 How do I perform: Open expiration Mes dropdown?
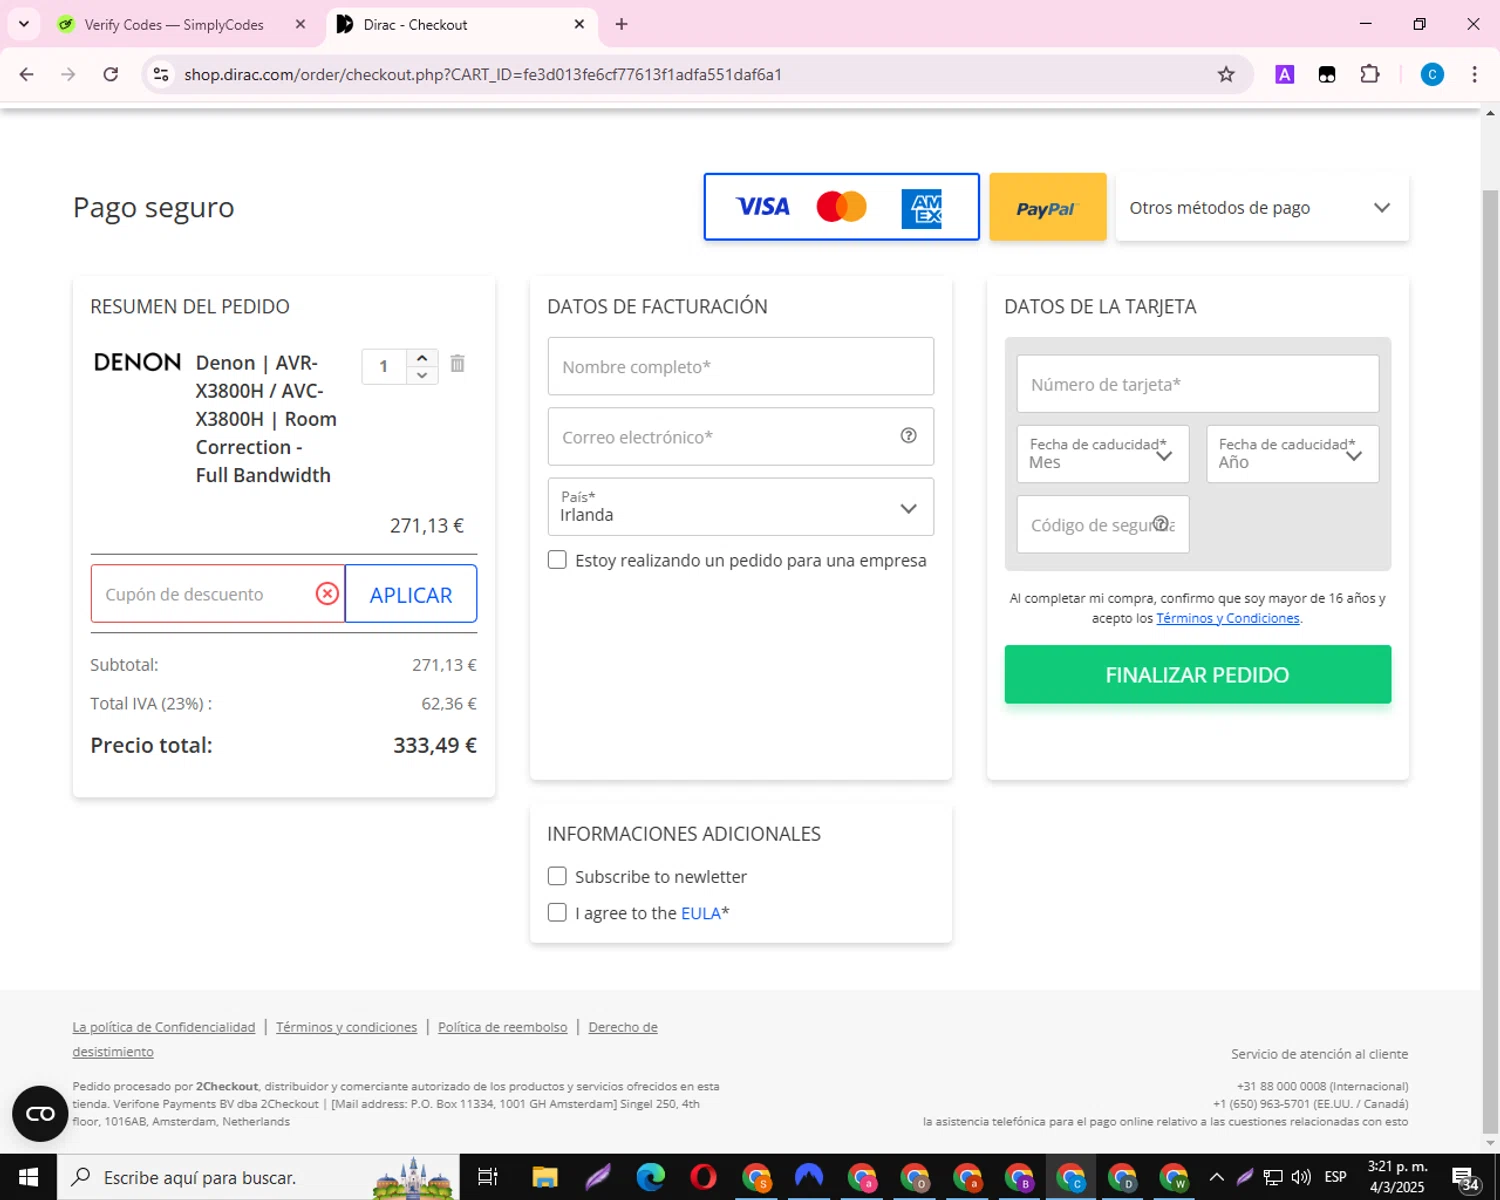1103,454
